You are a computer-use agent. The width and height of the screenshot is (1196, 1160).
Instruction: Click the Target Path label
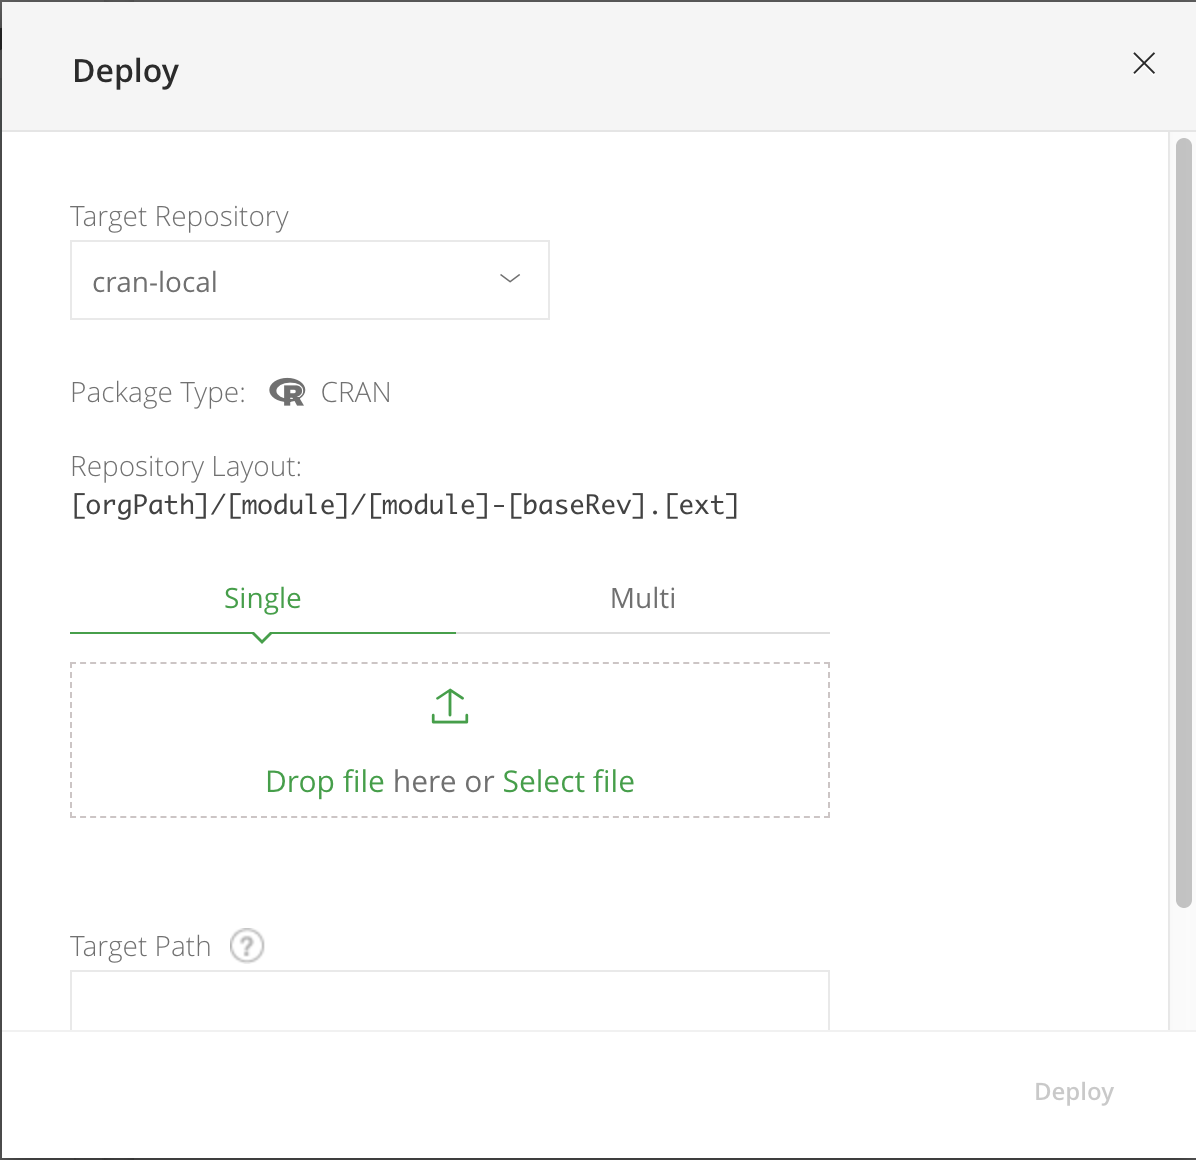click(141, 946)
